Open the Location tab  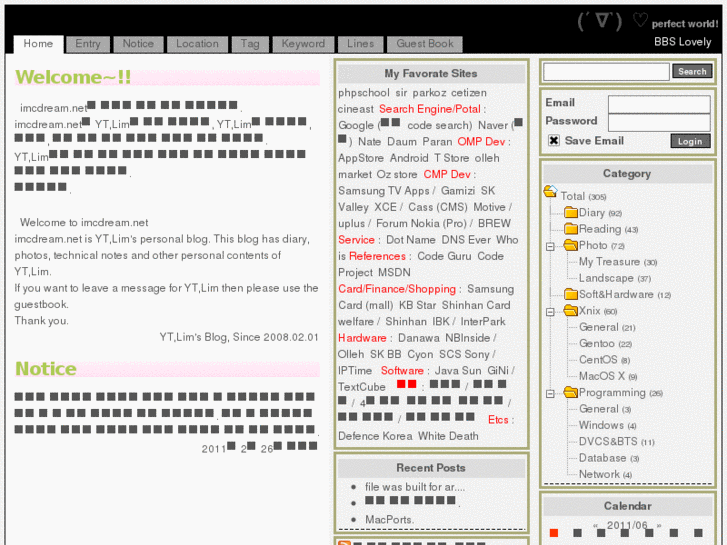tap(198, 44)
